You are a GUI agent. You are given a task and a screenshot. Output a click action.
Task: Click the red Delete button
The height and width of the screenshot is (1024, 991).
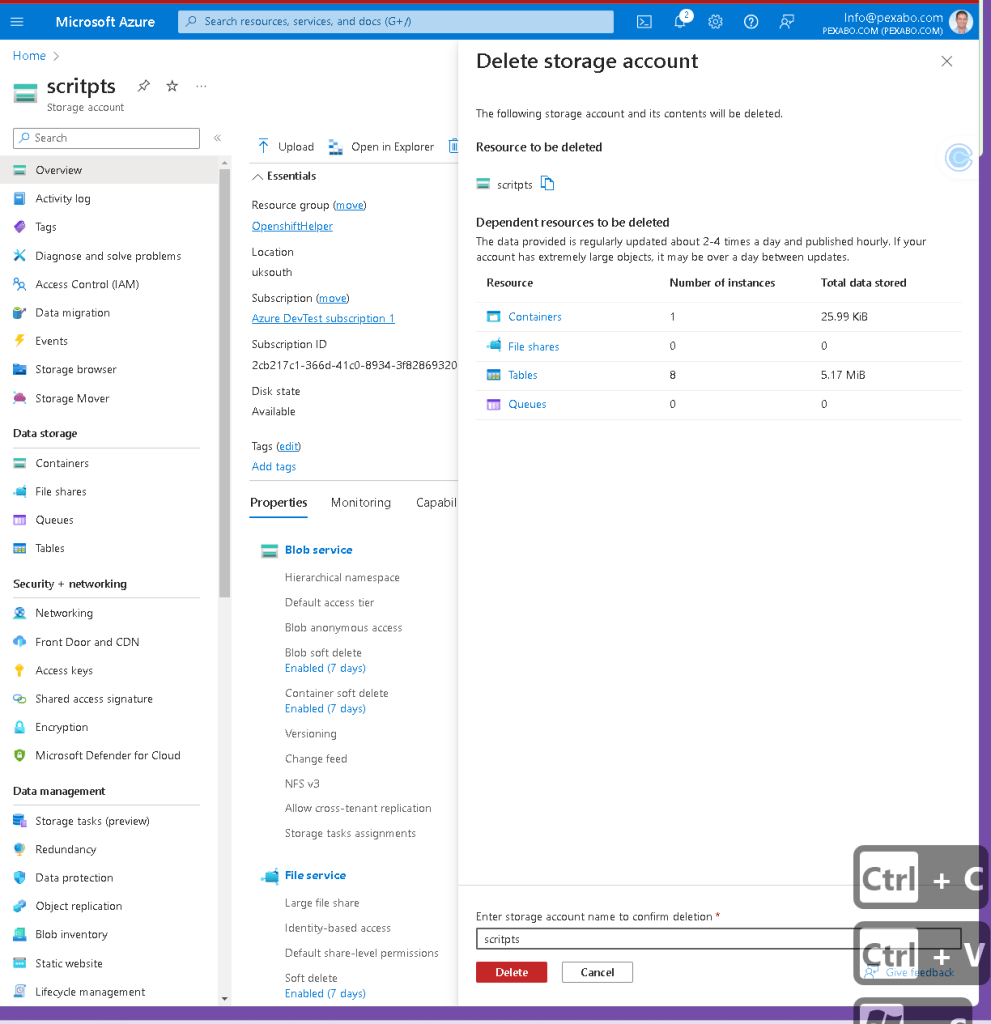[x=512, y=972]
